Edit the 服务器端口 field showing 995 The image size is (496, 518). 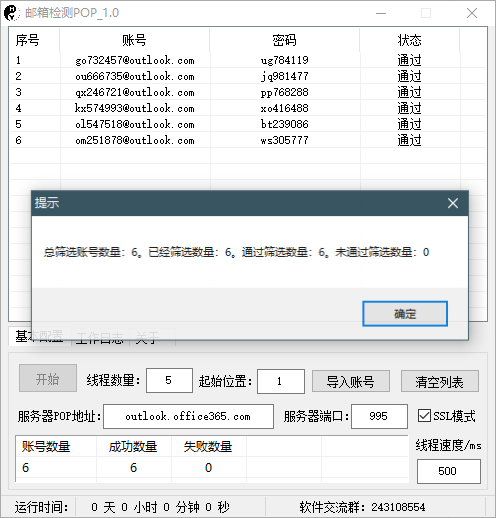pyautogui.click(x=379, y=416)
